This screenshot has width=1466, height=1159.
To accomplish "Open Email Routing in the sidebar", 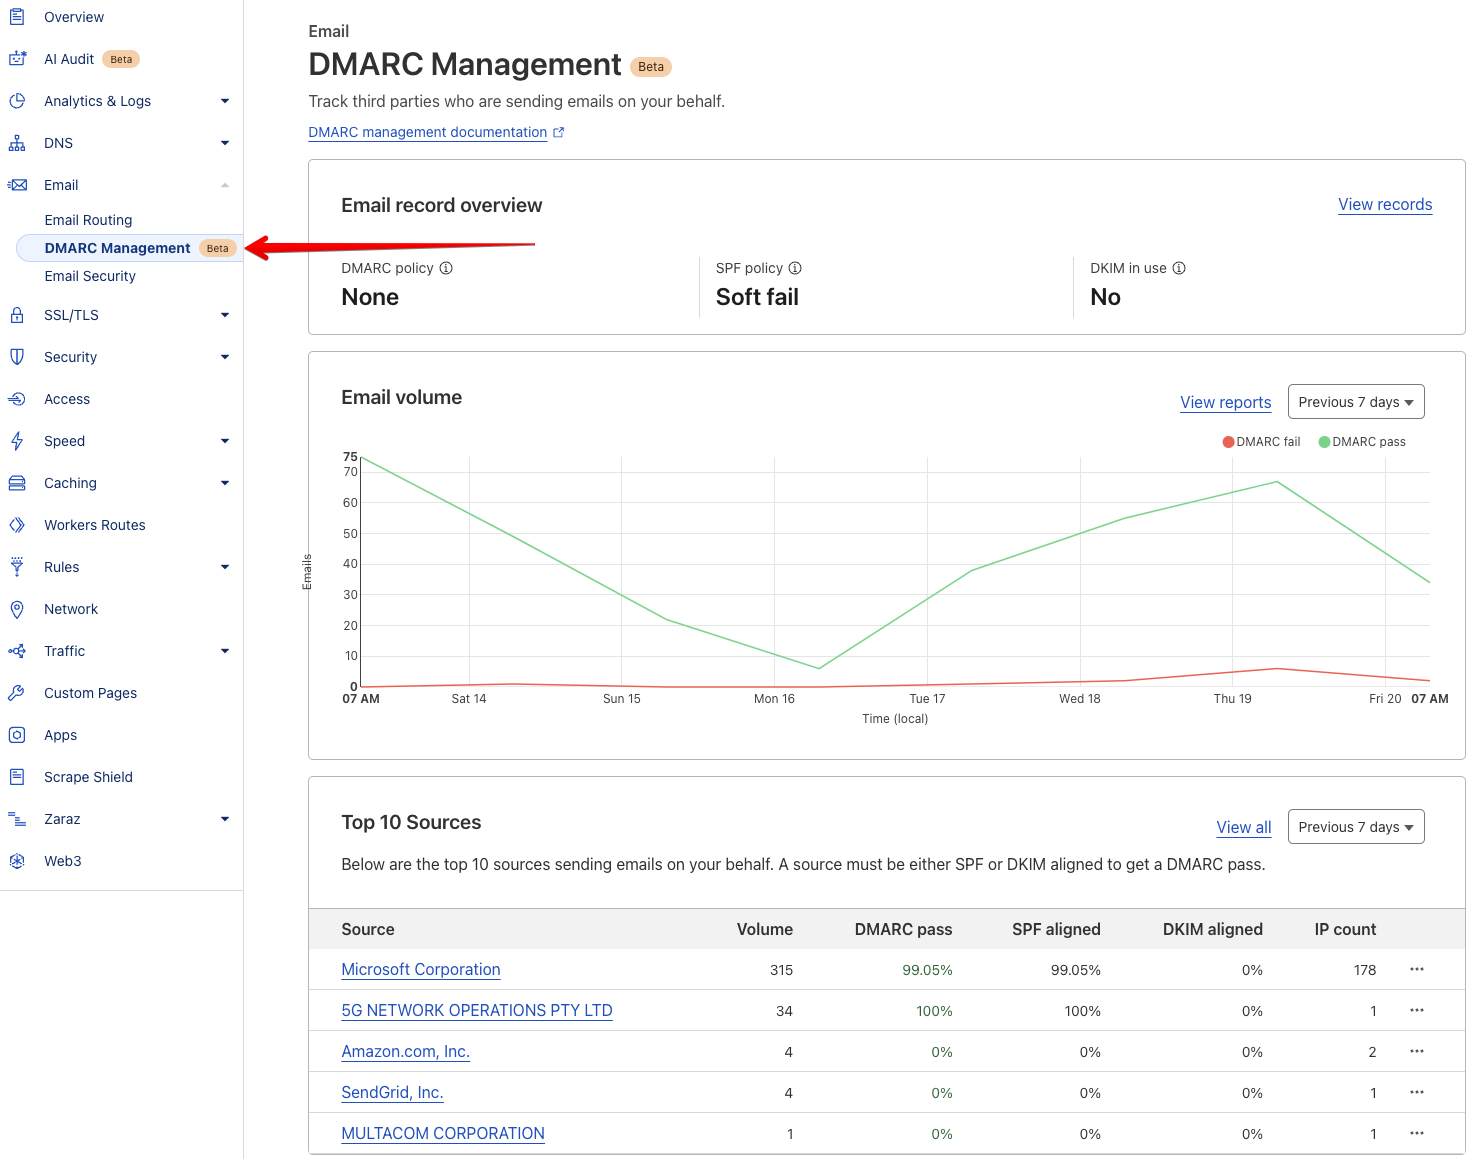I will coord(88,220).
